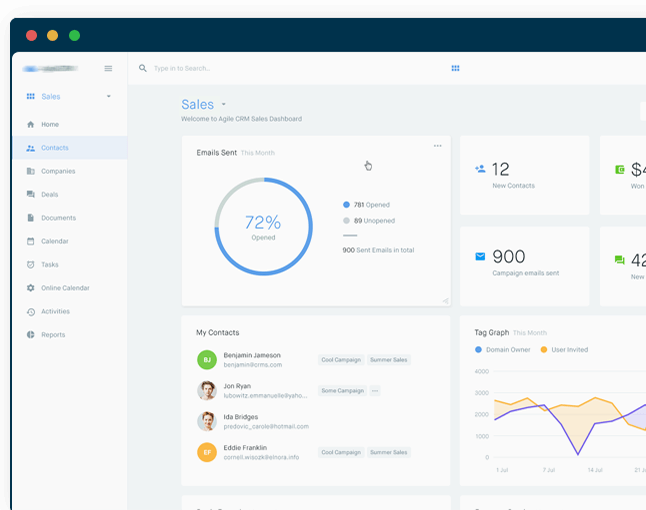
Task: Toggle User Invited legend in Tag Graph
Action: point(544,350)
